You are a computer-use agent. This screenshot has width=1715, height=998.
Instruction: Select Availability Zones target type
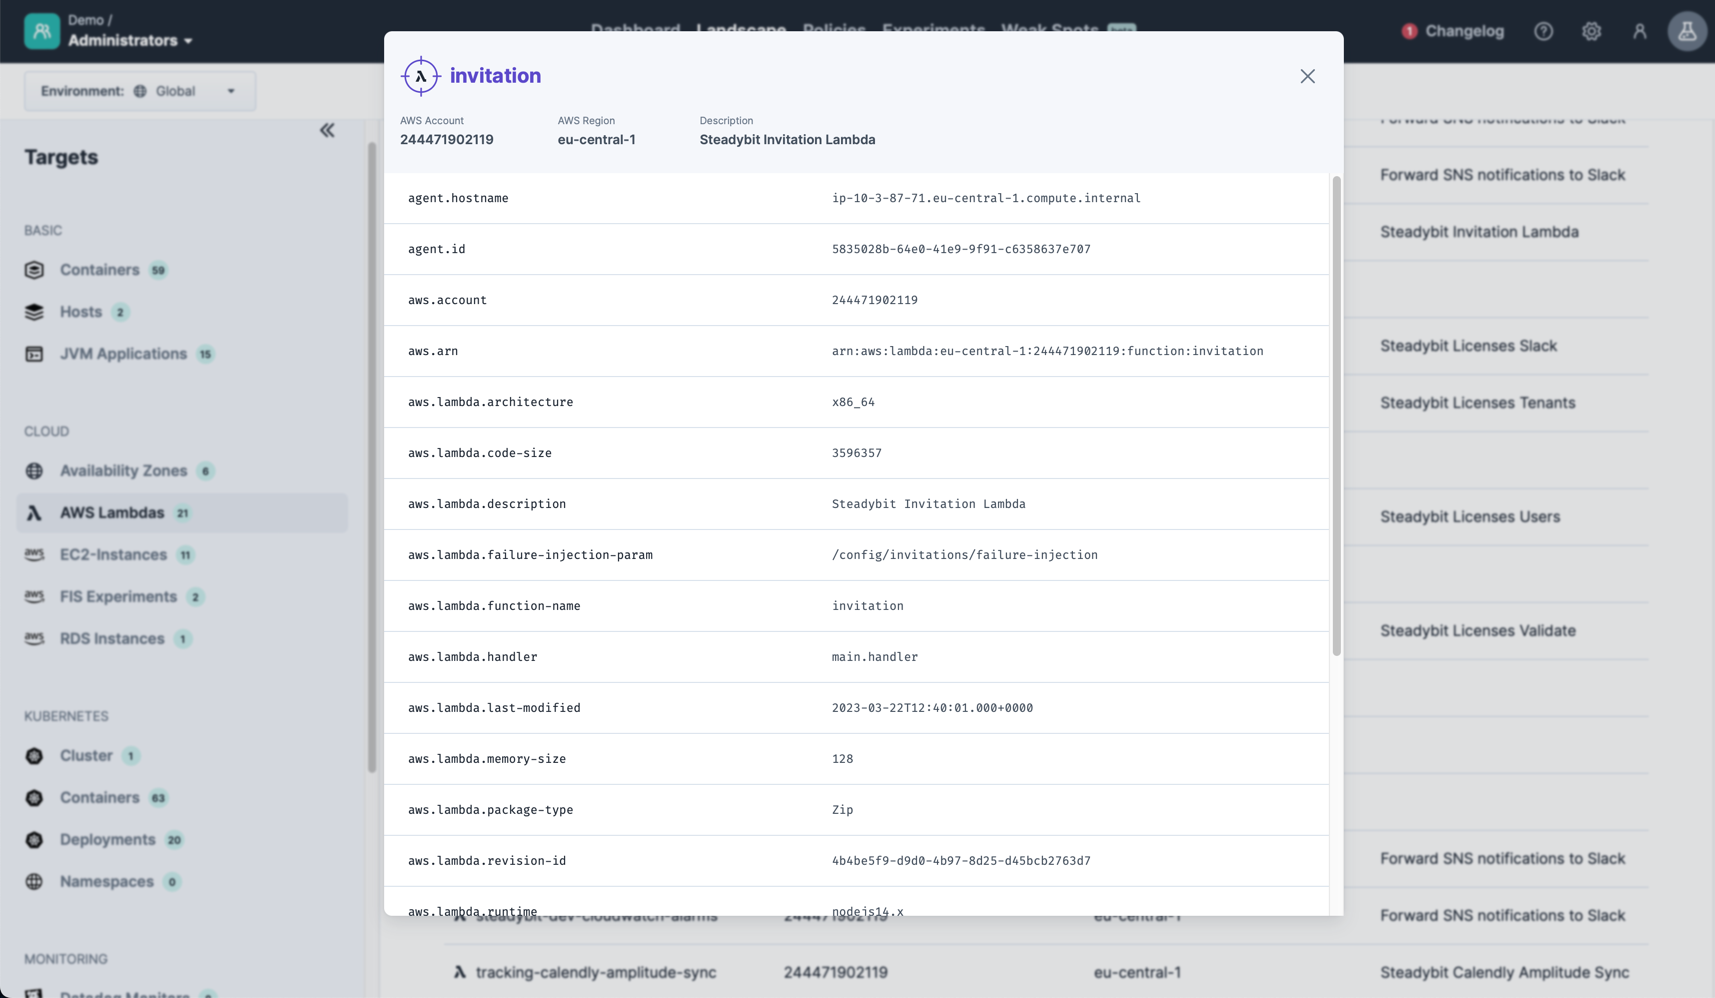point(123,471)
